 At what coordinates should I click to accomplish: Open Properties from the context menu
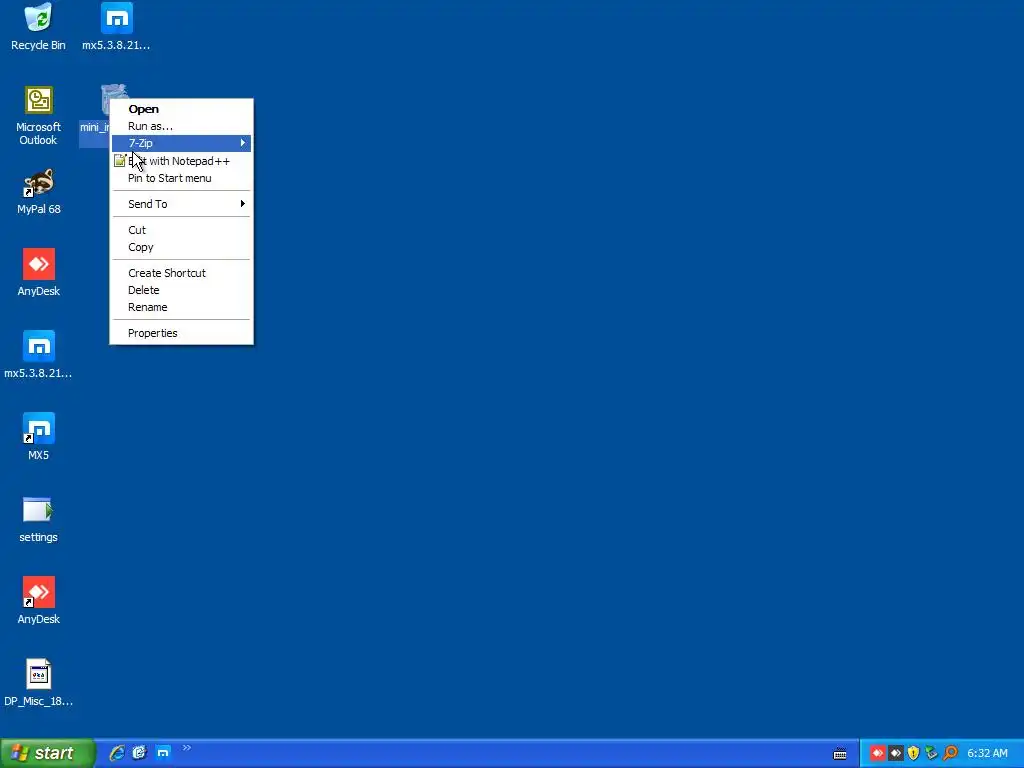pos(182,333)
